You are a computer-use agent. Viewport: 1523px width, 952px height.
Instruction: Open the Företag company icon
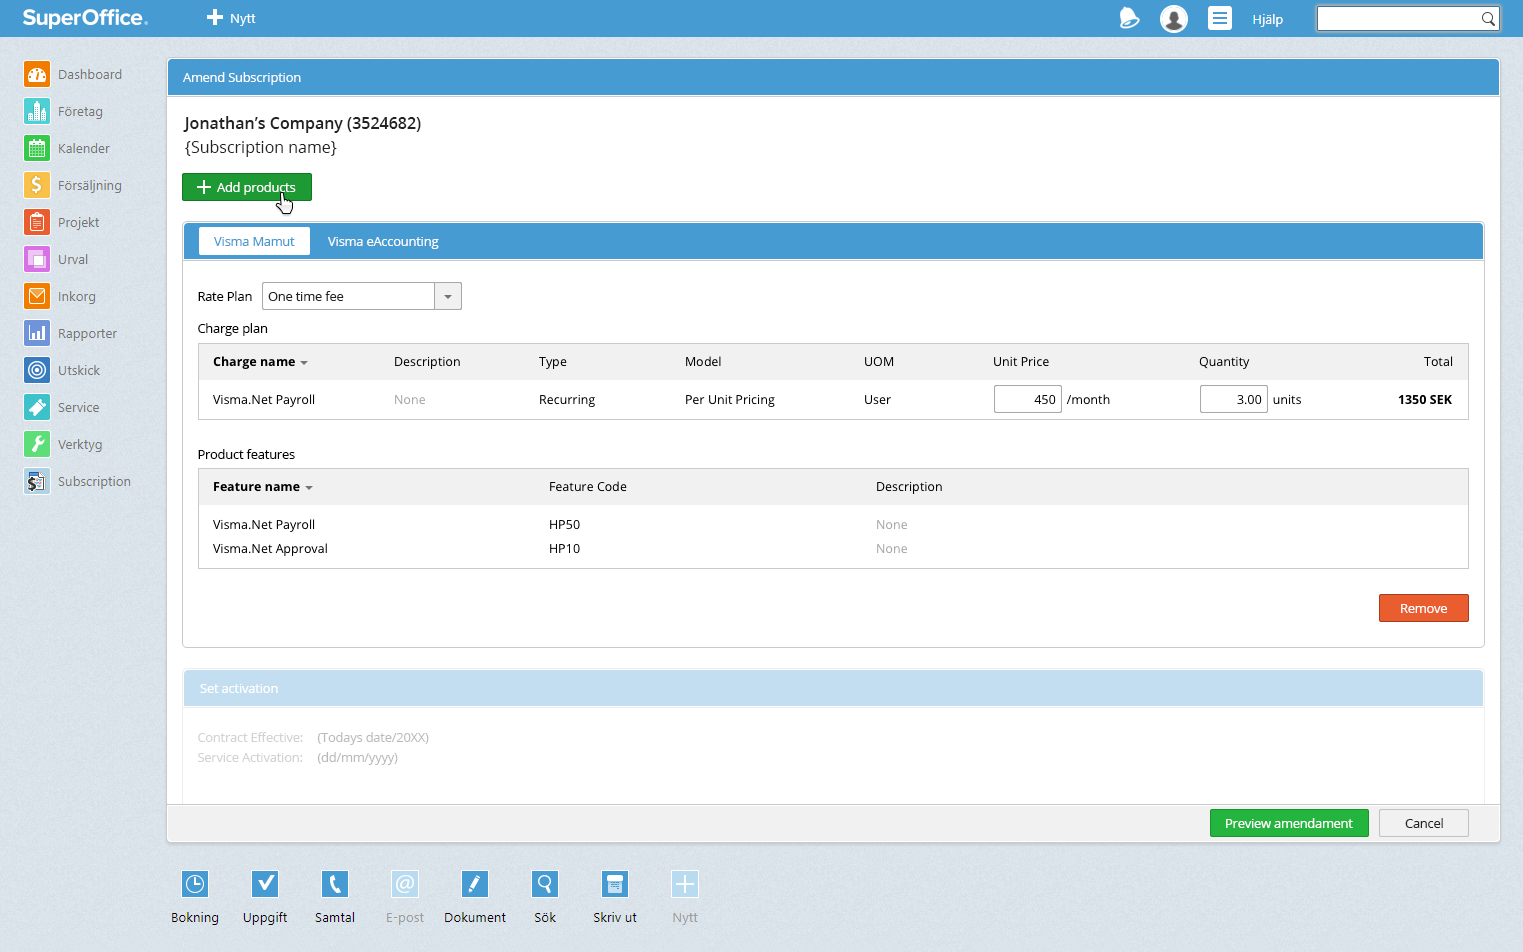pyautogui.click(x=37, y=111)
